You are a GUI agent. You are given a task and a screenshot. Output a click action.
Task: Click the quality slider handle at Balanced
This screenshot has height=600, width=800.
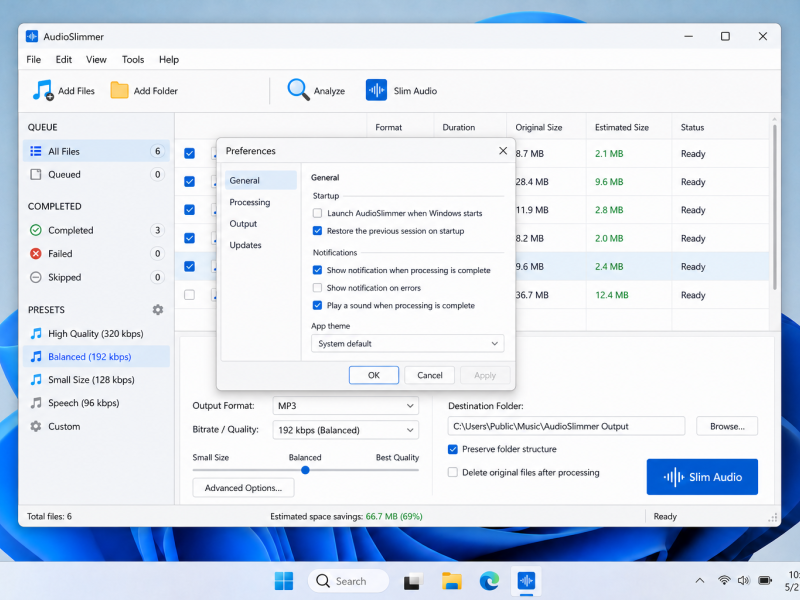305,470
